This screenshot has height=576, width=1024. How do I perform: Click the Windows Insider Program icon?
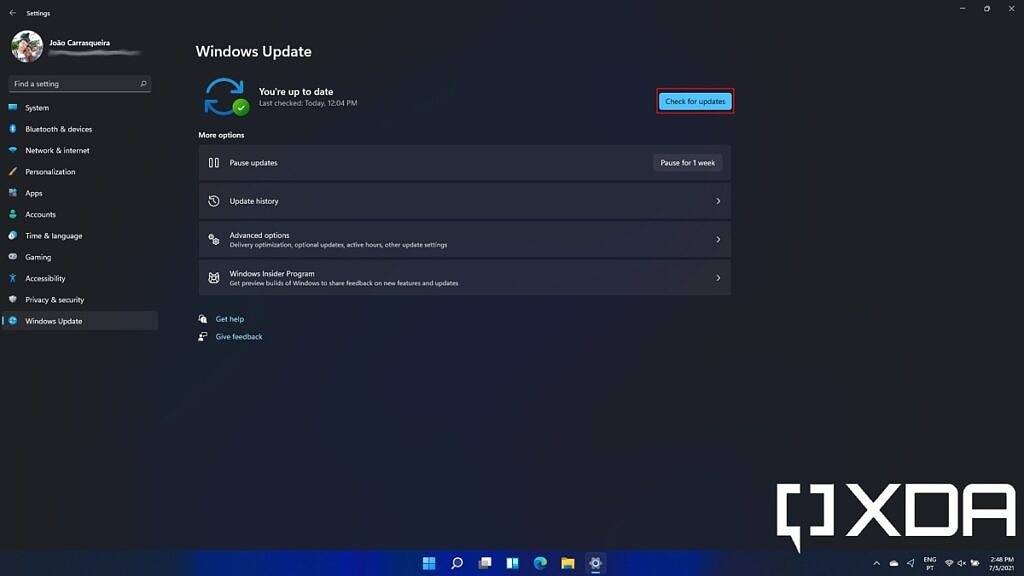click(x=214, y=277)
